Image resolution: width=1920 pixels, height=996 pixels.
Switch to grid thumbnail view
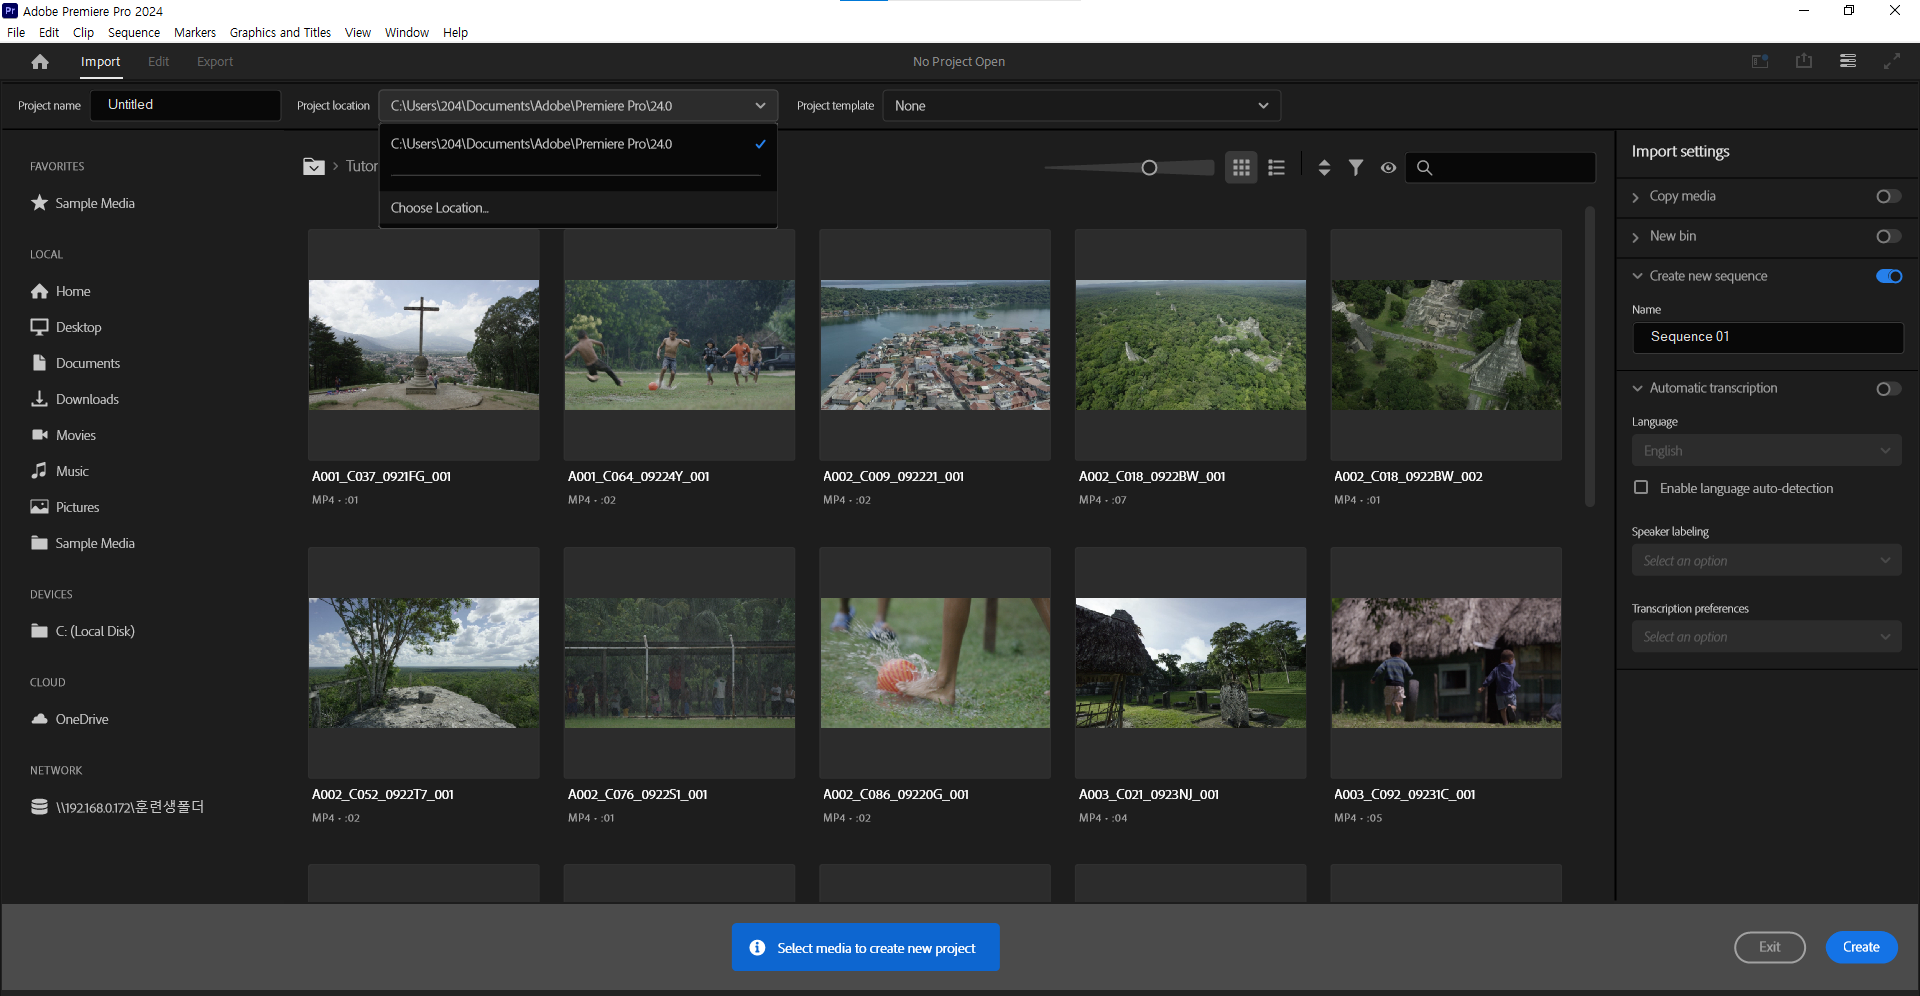(1242, 168)
